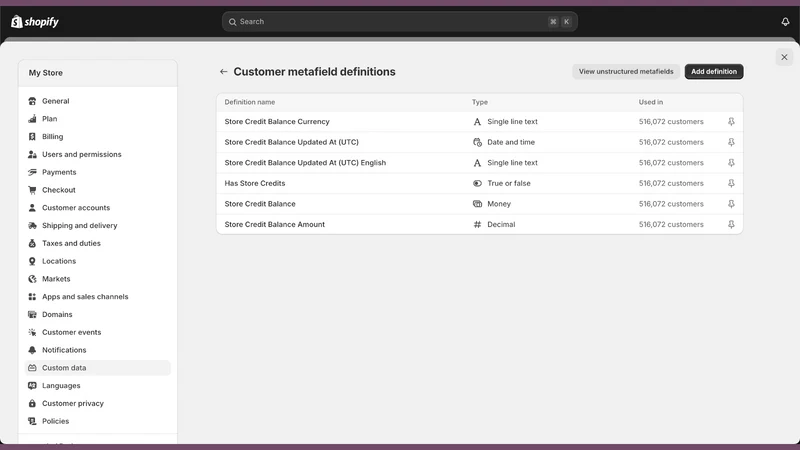800x450 pixels.
Task: Click the Shopify logo
Action: click(x=35, y=21)
